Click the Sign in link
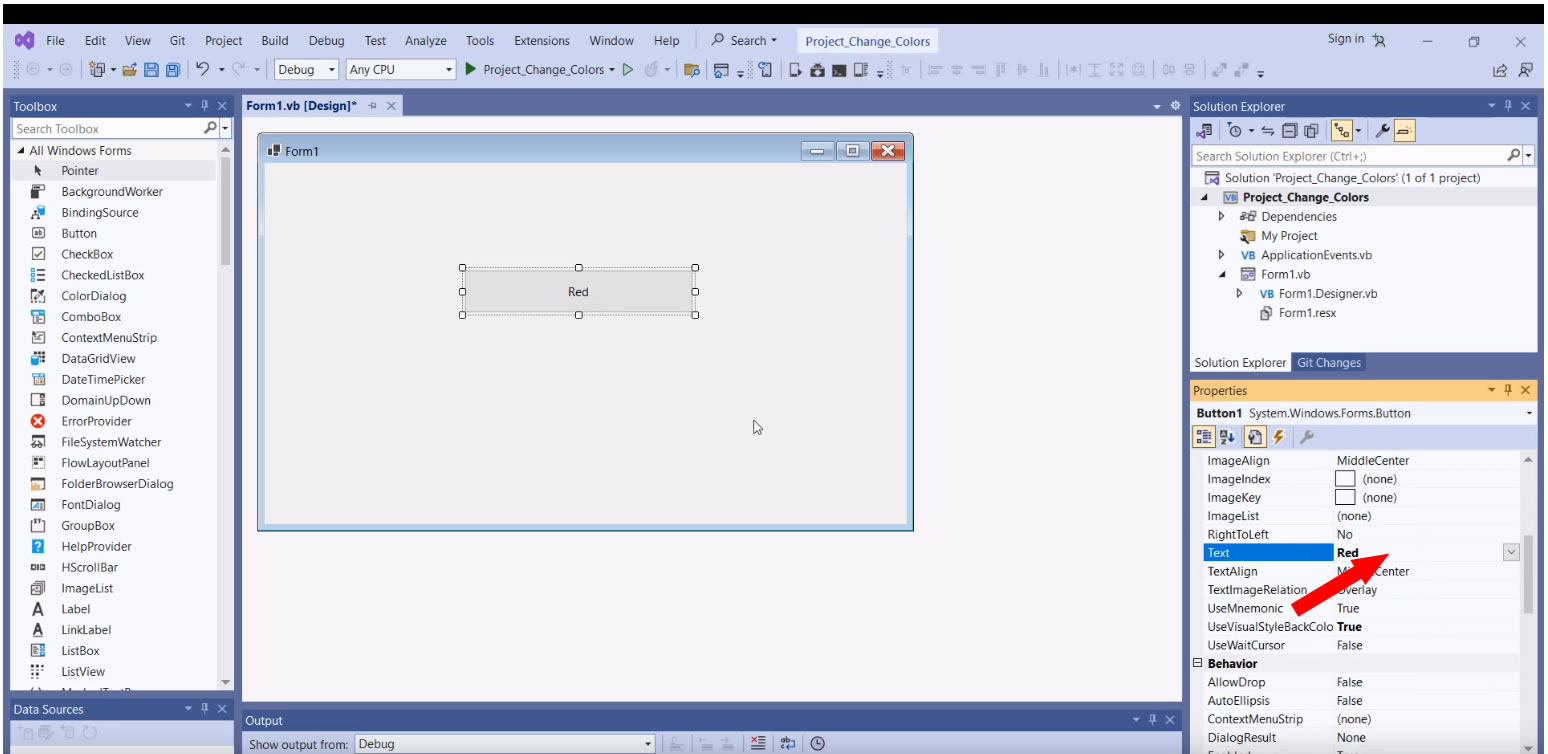 [x=1345, y=39]
